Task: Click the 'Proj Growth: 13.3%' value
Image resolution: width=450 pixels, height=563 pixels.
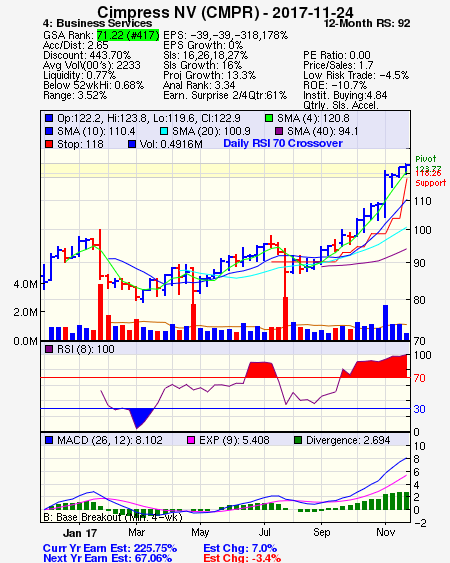Action: [x=209, y=75]
